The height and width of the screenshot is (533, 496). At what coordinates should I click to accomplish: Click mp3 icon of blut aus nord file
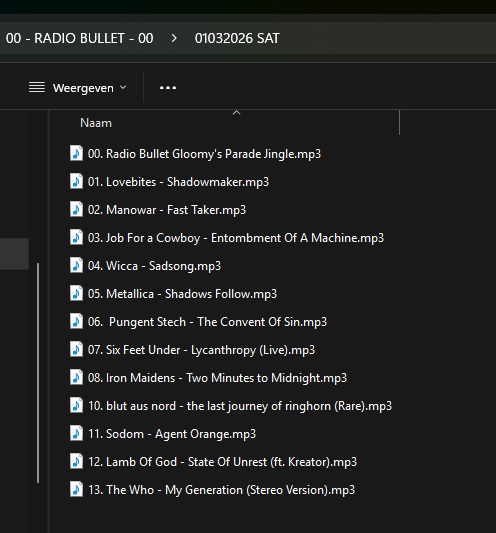(76, 406)
